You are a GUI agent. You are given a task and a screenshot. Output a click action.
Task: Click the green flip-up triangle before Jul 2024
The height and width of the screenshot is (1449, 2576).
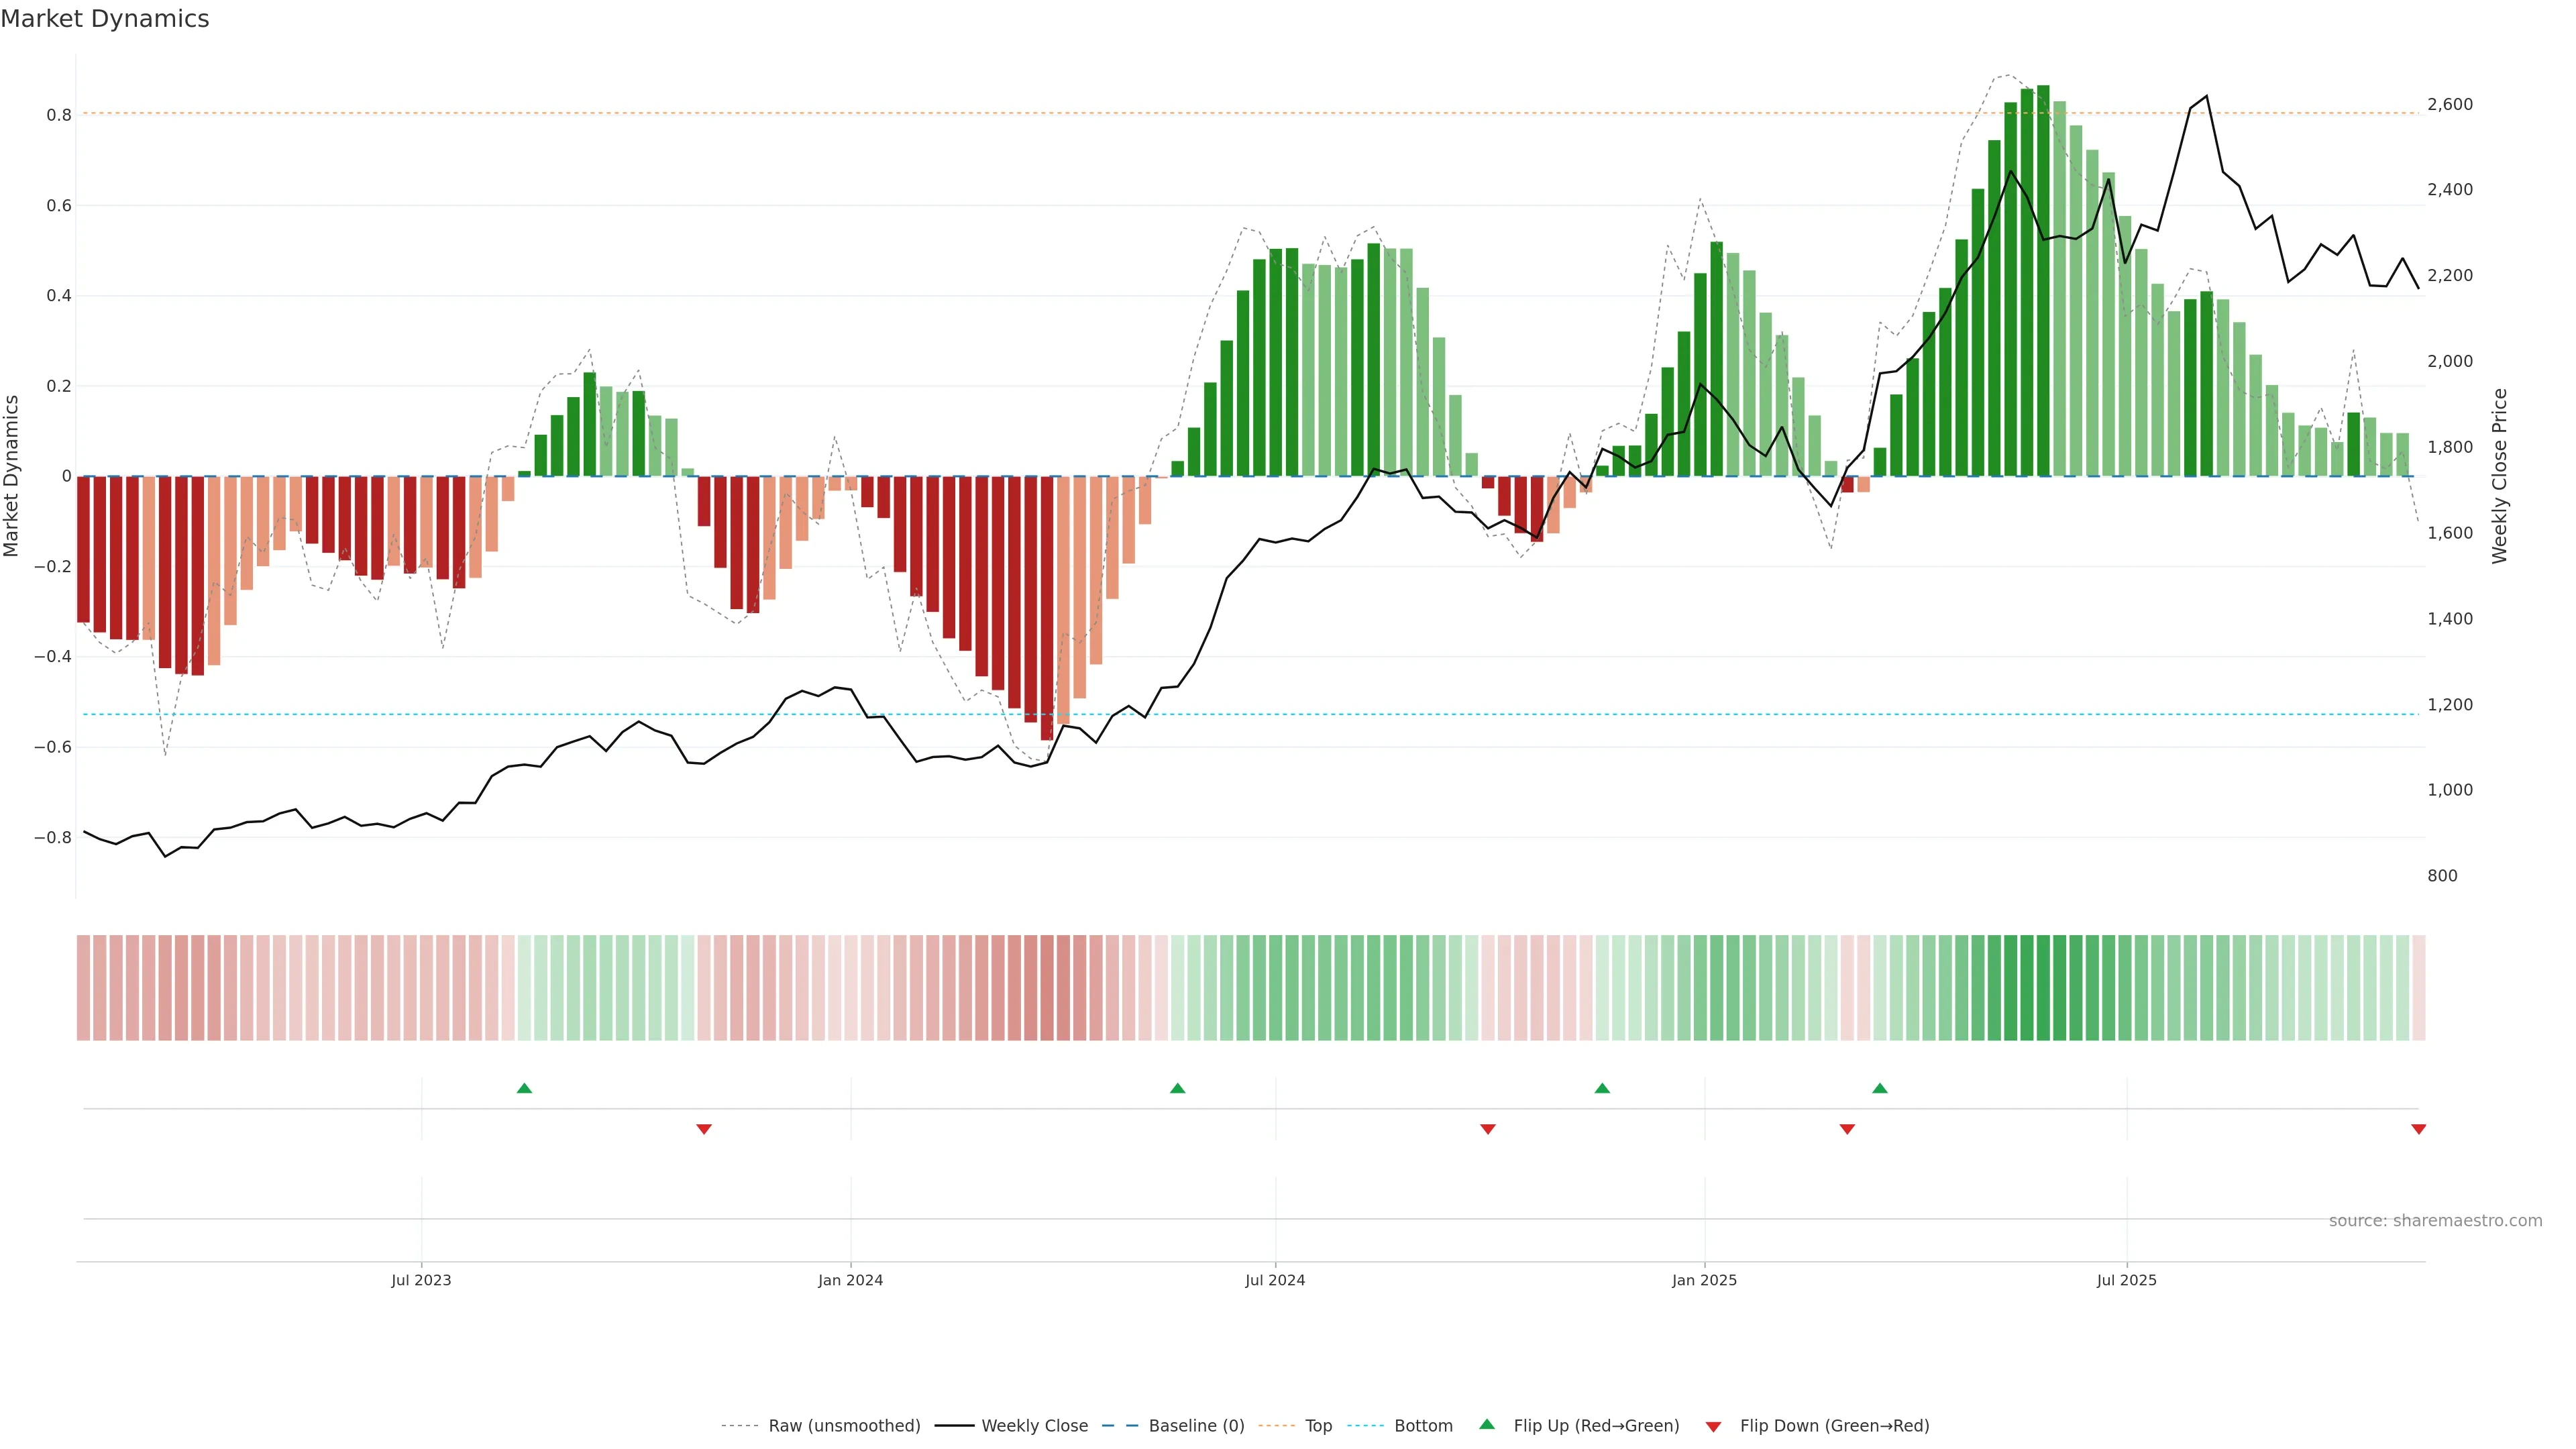coord(1177,1088)
